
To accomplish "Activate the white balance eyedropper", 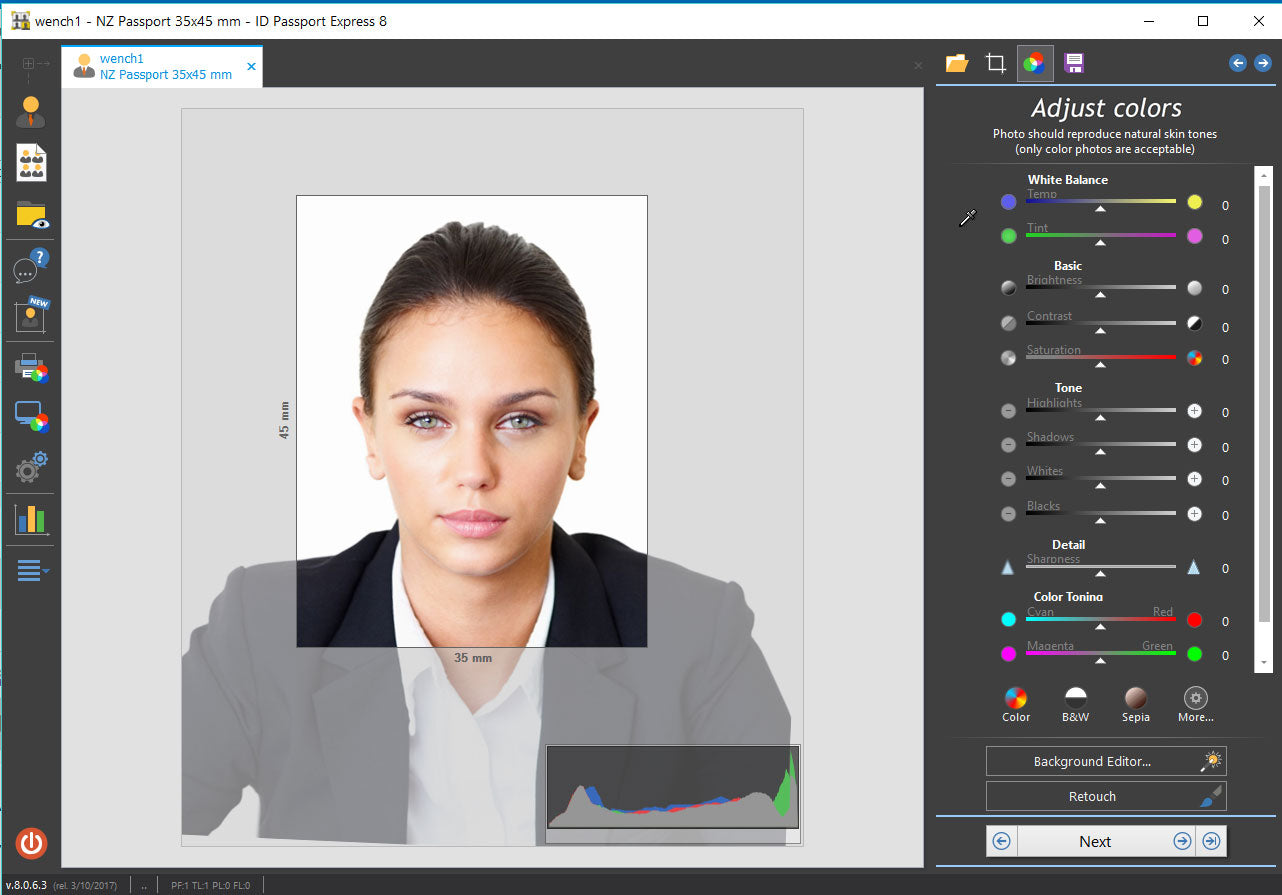I will pyautogui.click(x=966, y=217).
